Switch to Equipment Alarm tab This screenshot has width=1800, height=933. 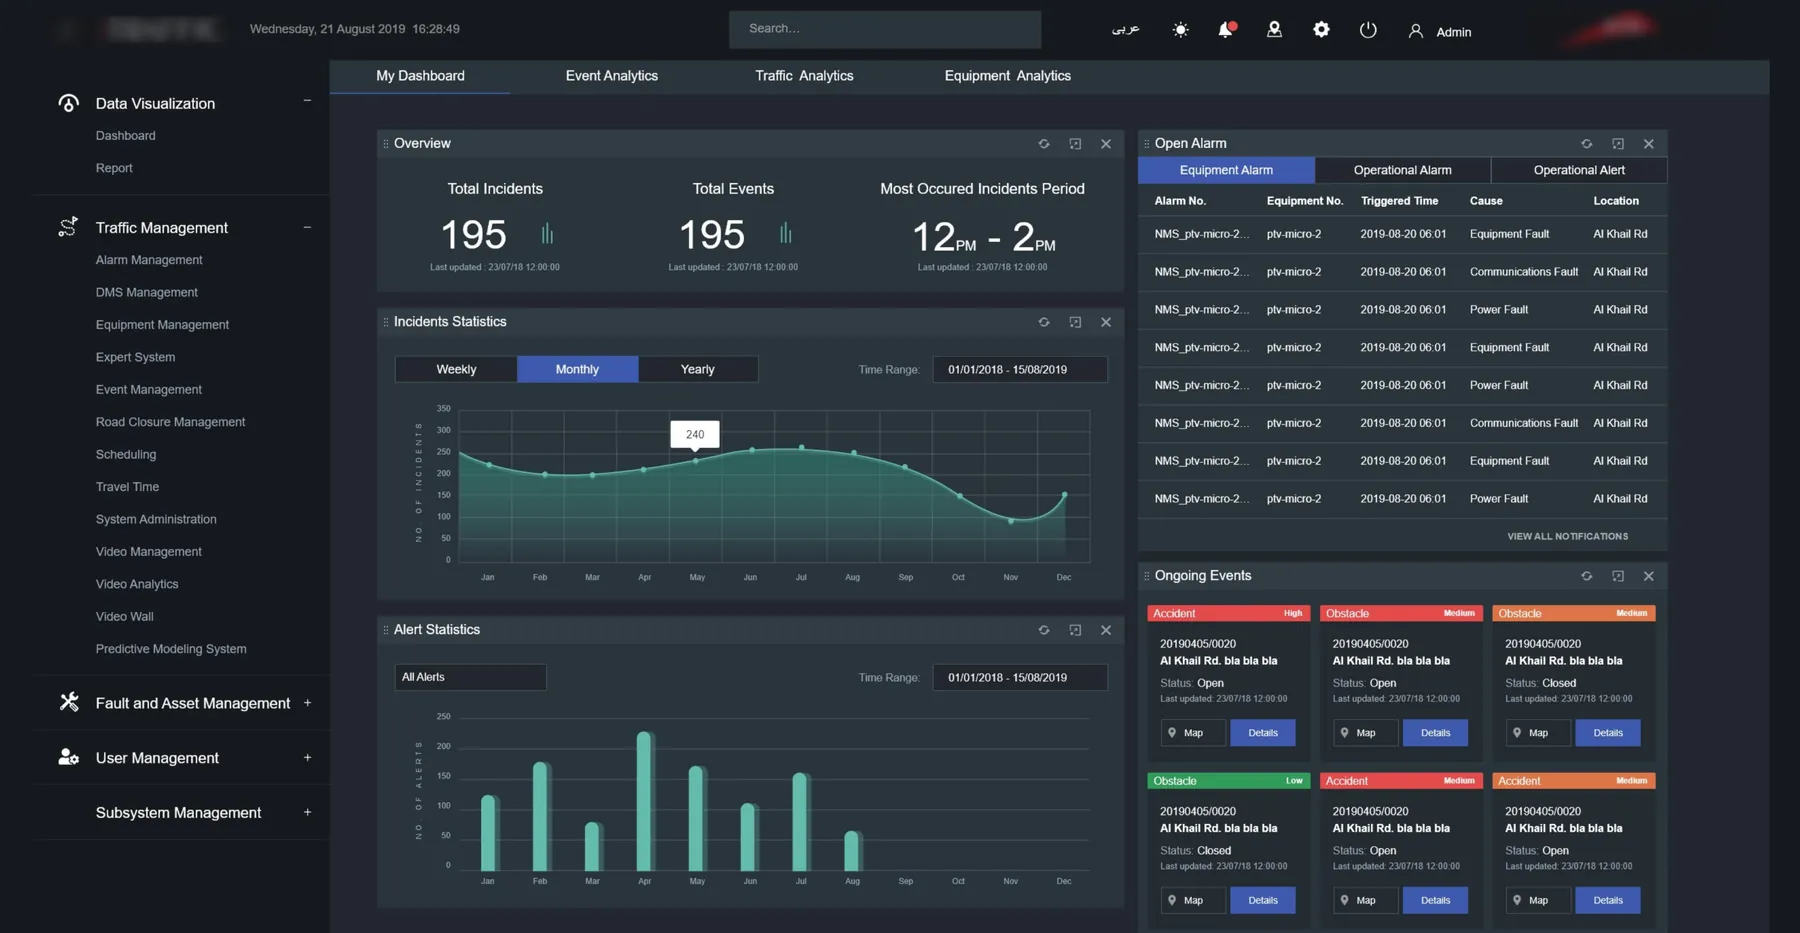click(x=1226, y=170)
